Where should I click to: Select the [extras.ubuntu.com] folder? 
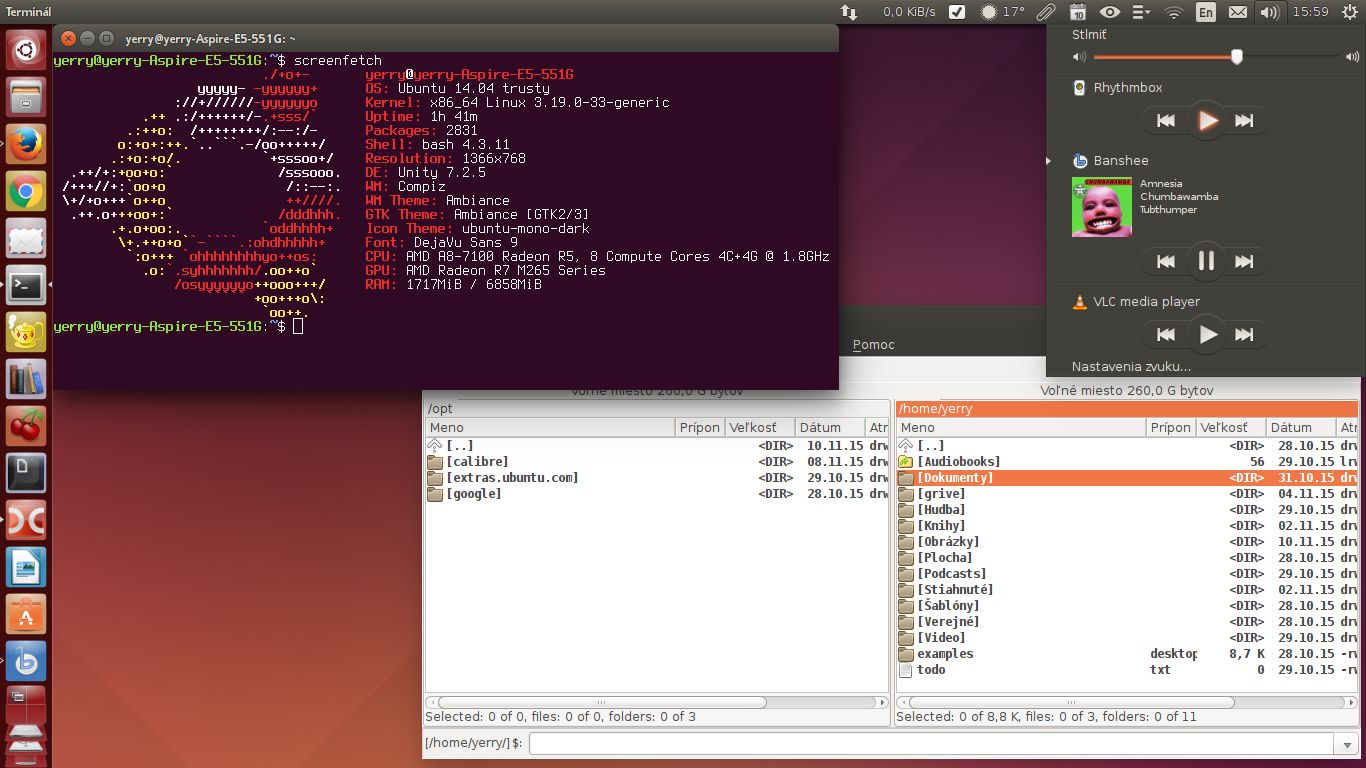(x=656, y=478)
